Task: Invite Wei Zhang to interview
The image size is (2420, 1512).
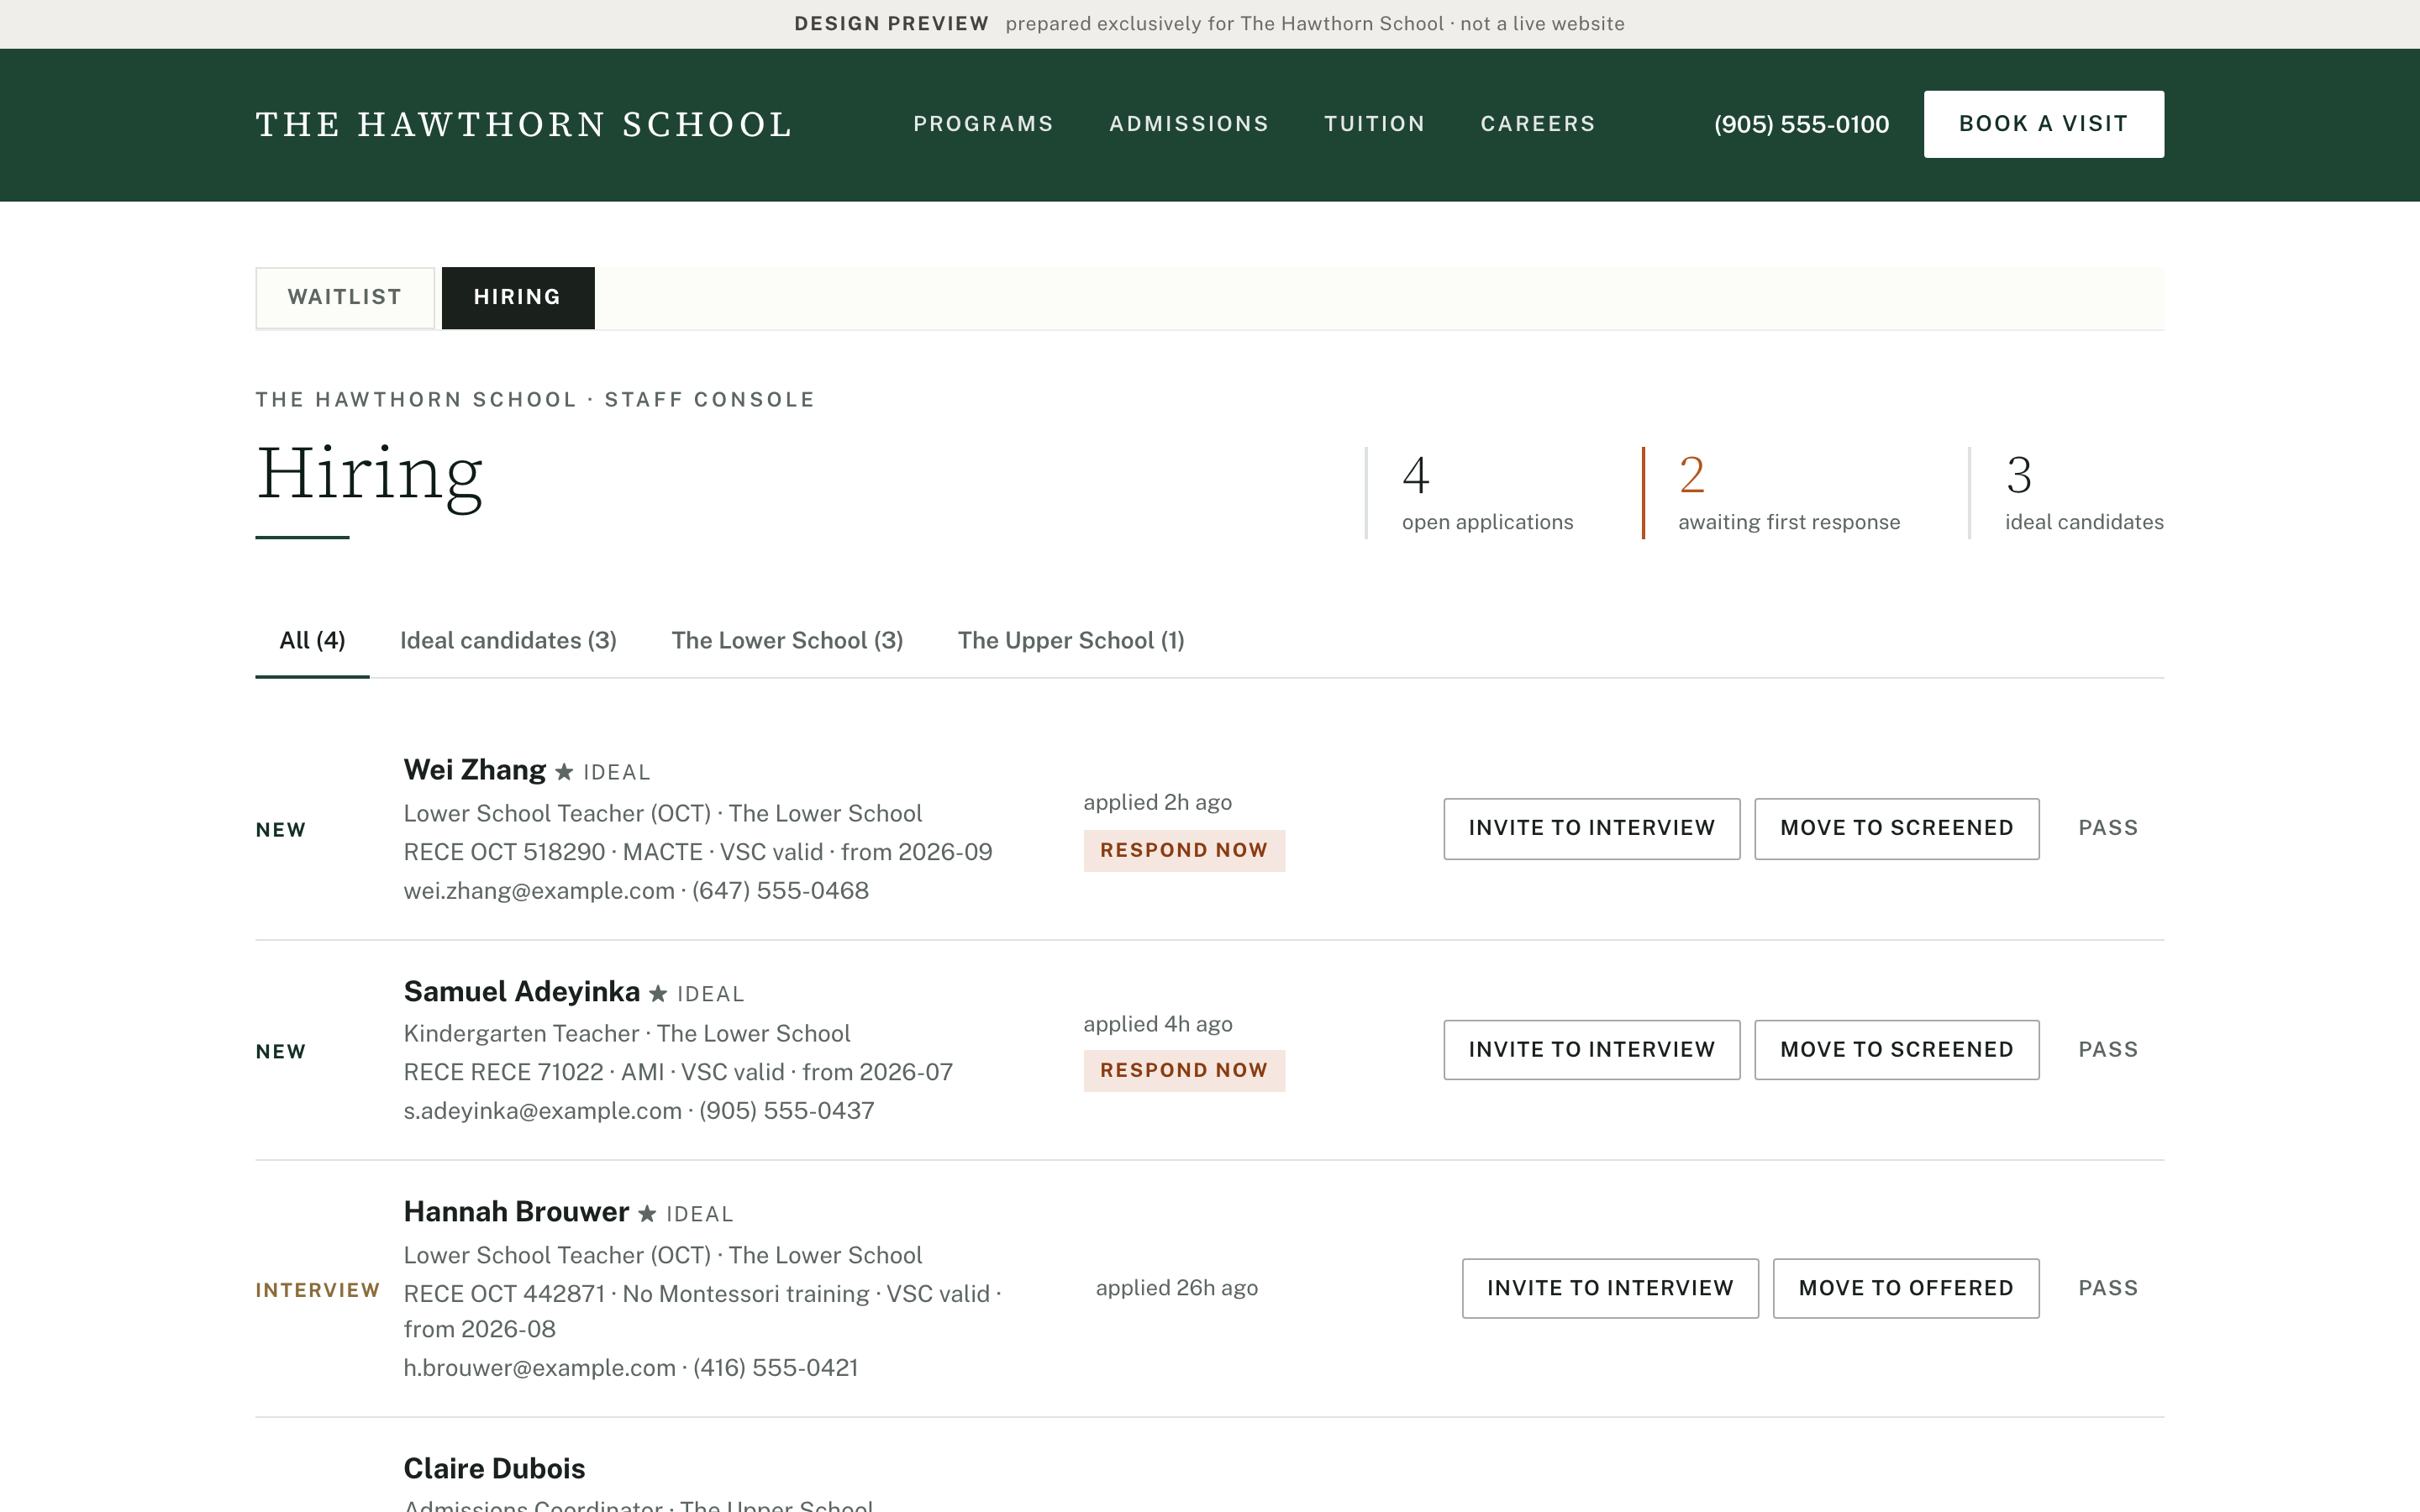Action: tap(1592, 828)
